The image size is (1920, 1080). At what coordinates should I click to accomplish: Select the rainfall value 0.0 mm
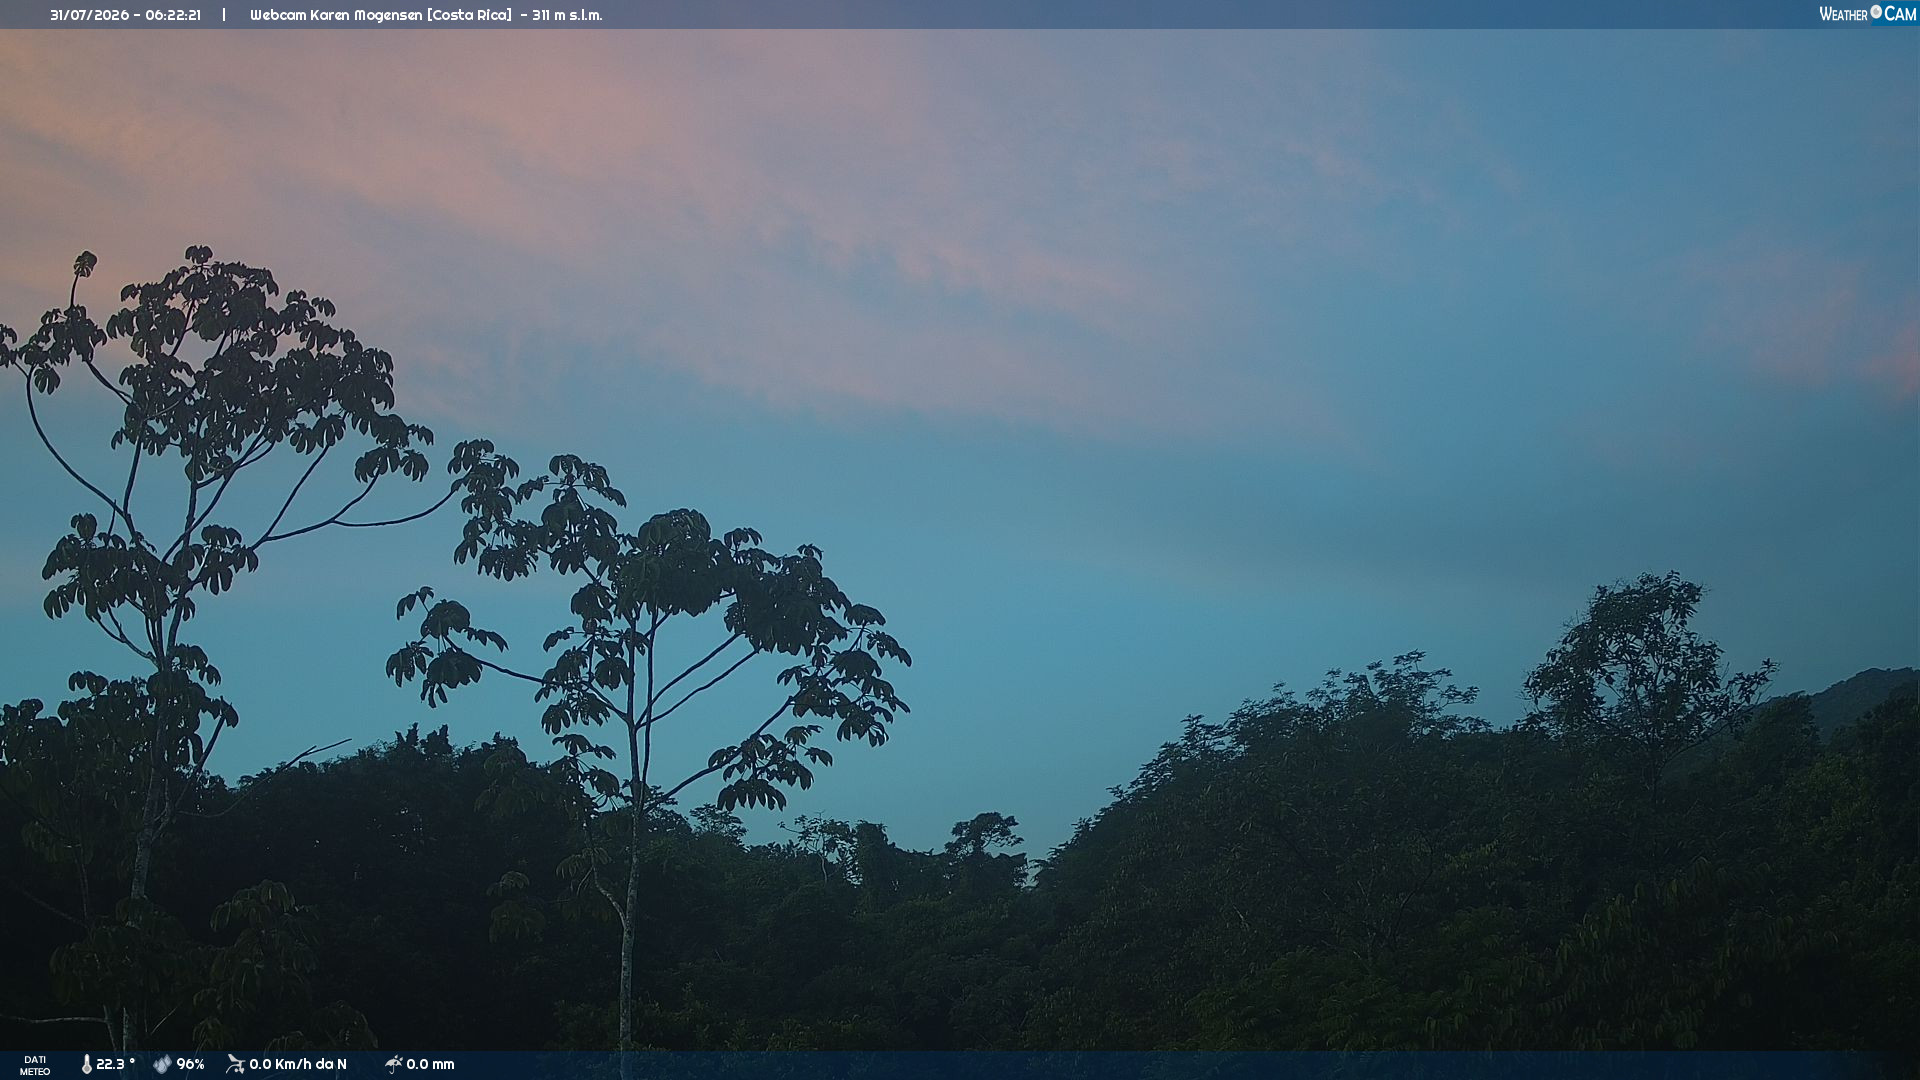(430, 1065)
